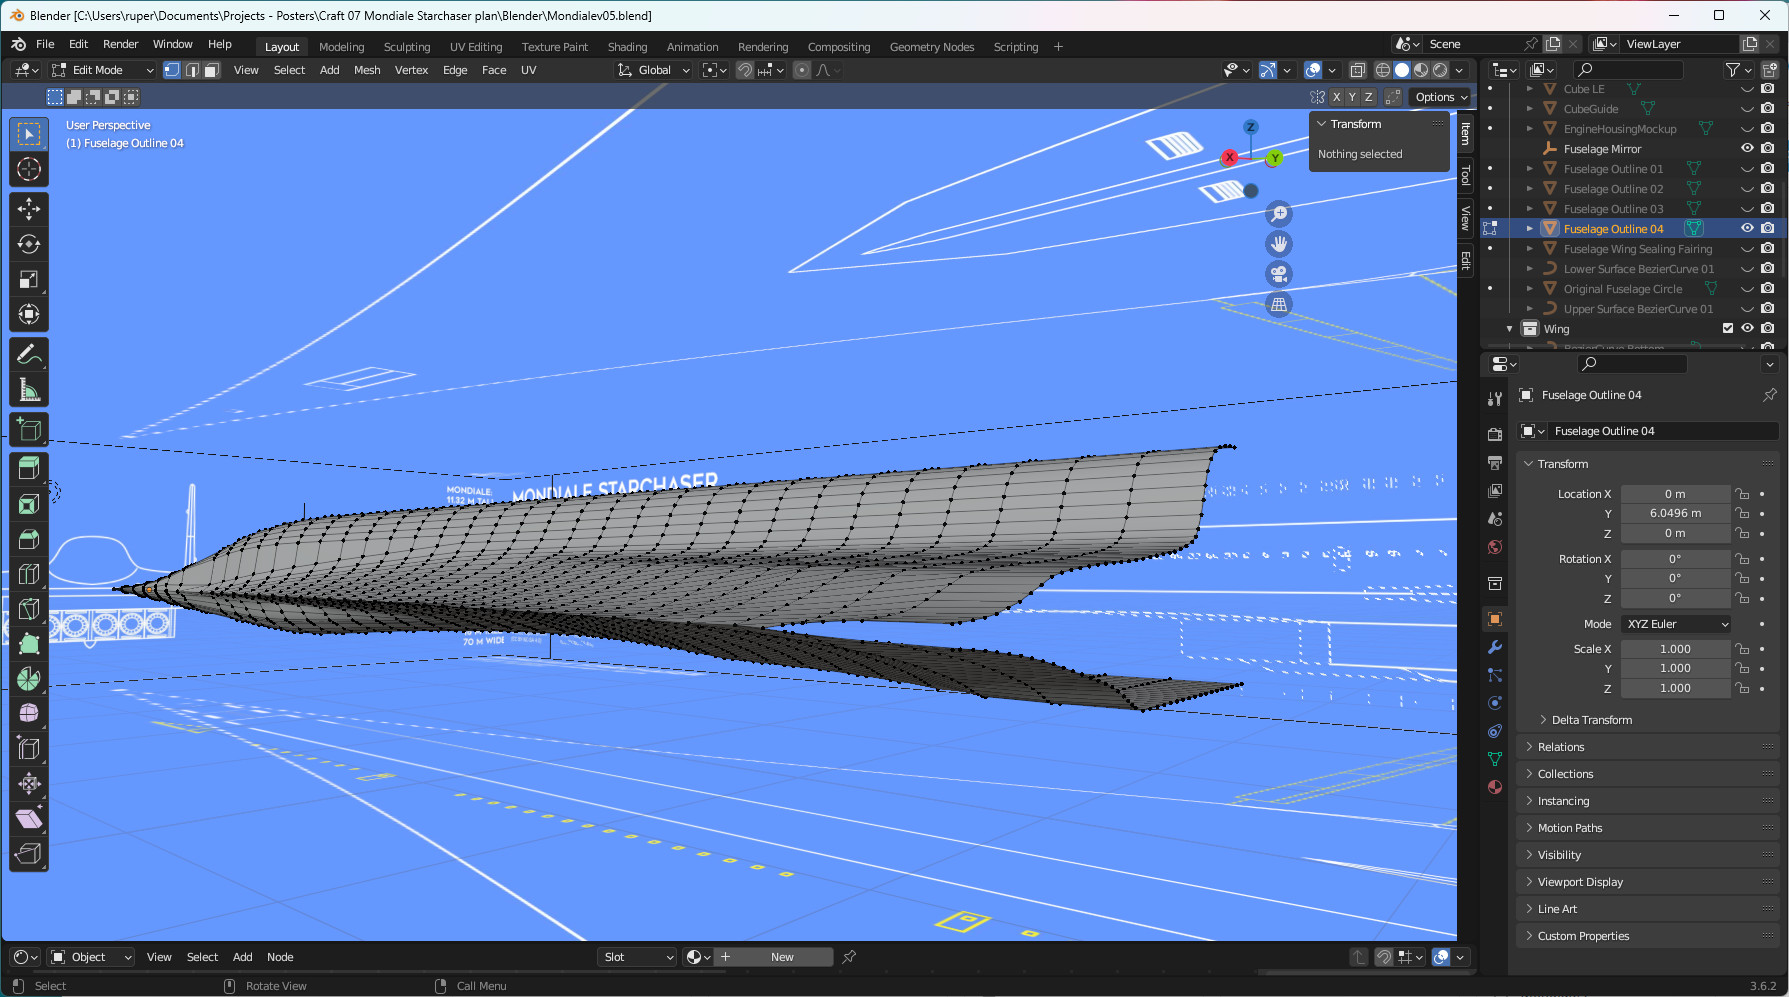Click the Zoom viewport gizmo button
This screenshot has width=1789, height=997.
(1279, 214)
